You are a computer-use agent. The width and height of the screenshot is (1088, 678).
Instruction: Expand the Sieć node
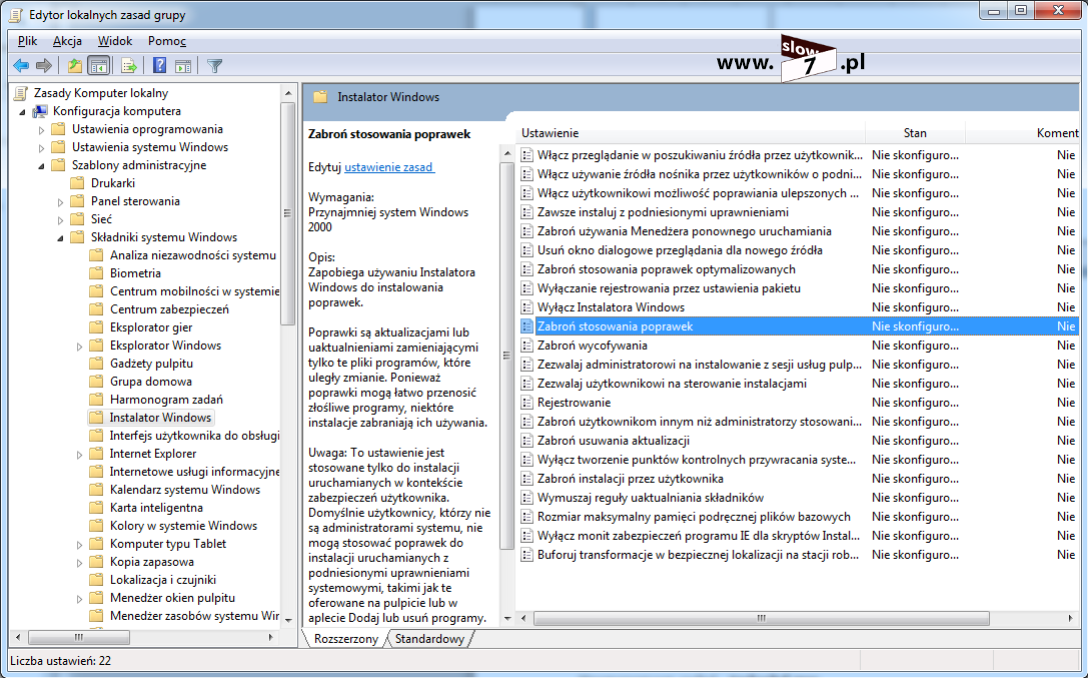click(60, 220)
